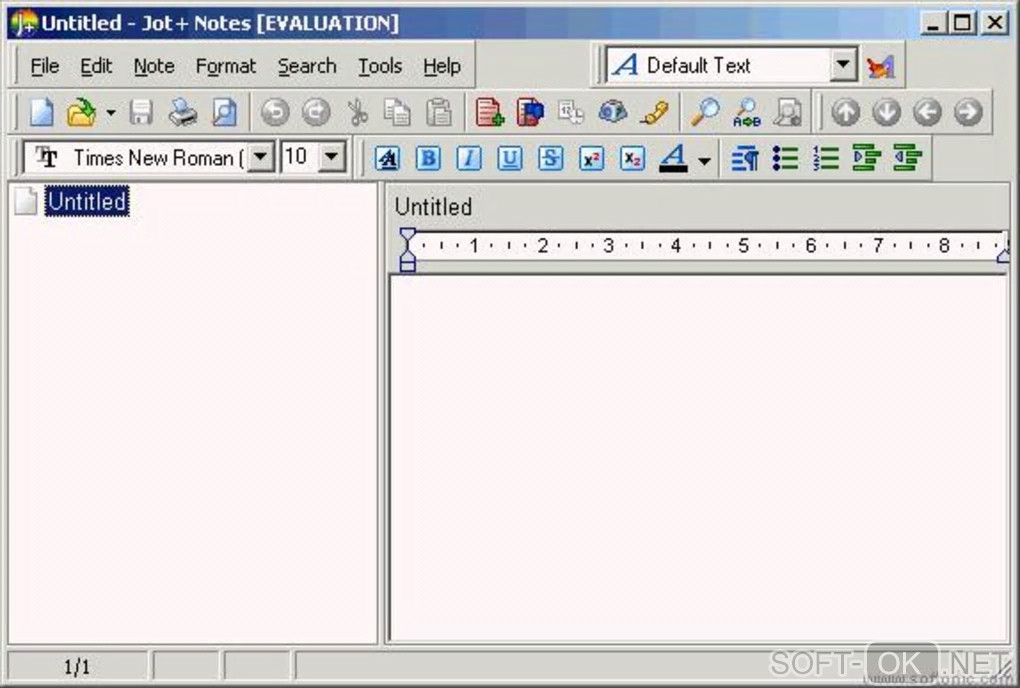Click the Undo toolbar icon
This screenshot has width=1020, height=688.
point(275,112)
